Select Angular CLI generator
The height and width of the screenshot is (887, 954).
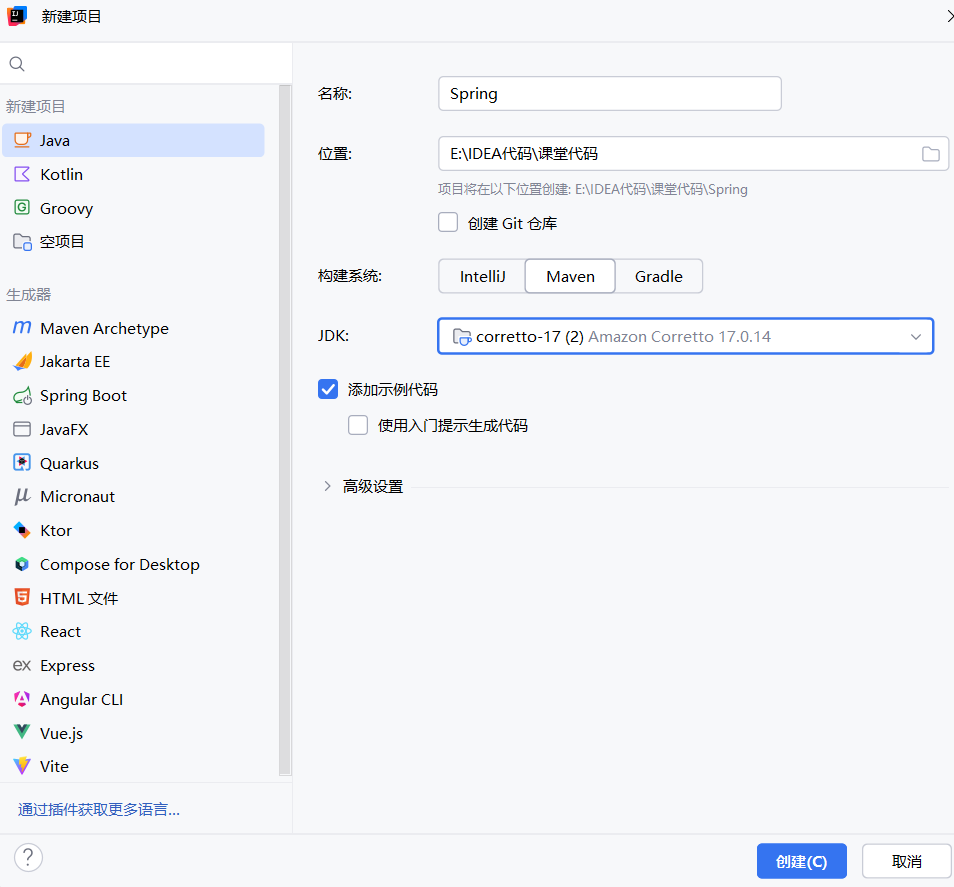click(133, 700)
